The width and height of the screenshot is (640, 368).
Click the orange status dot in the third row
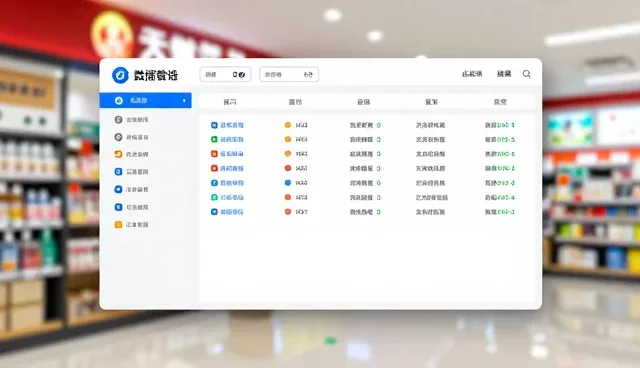coord(288,154)
